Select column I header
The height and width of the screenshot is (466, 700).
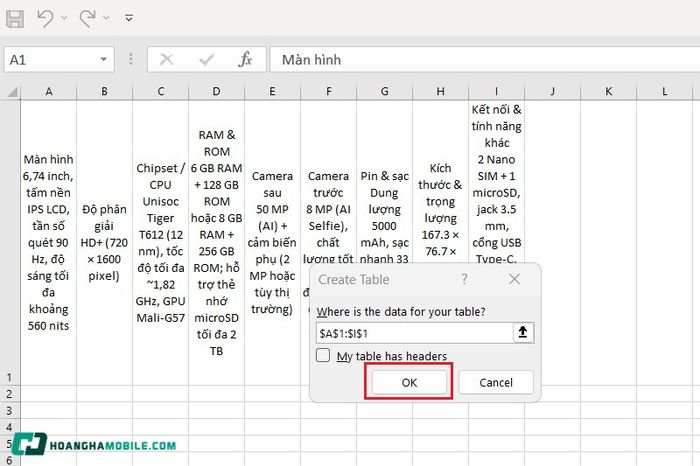pos(496,92)
